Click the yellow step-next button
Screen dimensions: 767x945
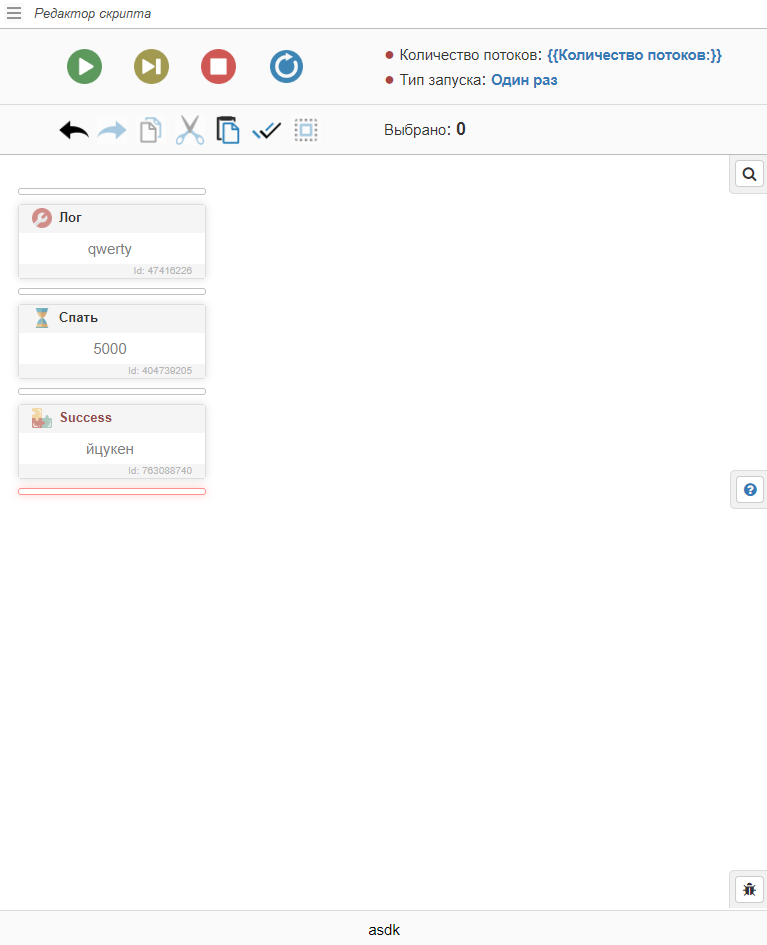(x=151, y=66)
